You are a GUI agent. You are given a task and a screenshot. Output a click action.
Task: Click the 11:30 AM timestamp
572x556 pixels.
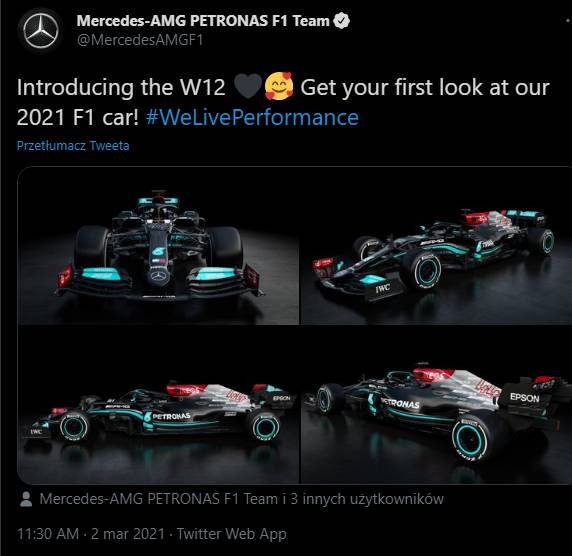pos(48,534)
